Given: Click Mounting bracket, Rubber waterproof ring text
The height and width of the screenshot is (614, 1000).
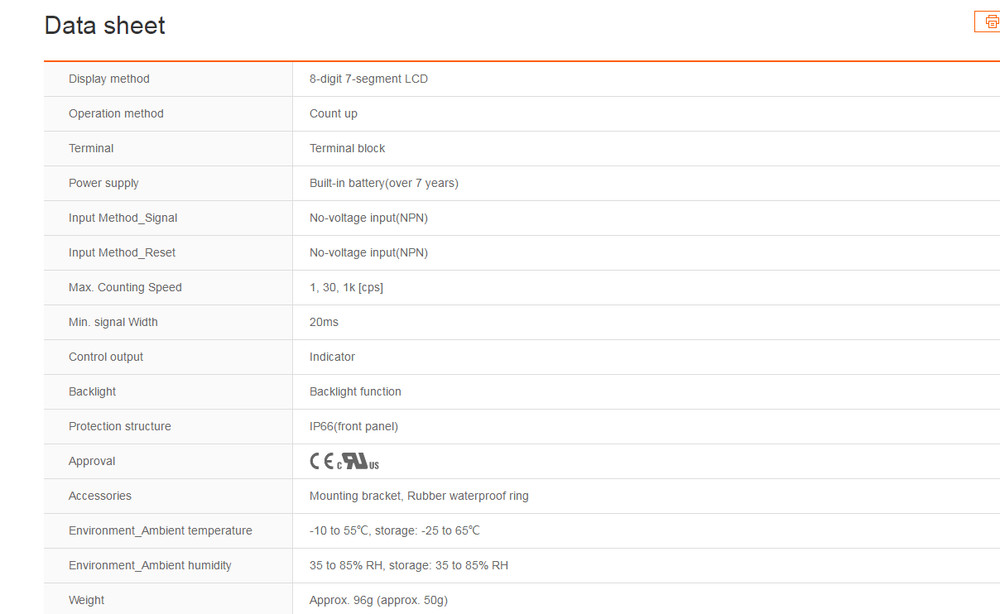Looking at the screenshot, I should [419, 496].
